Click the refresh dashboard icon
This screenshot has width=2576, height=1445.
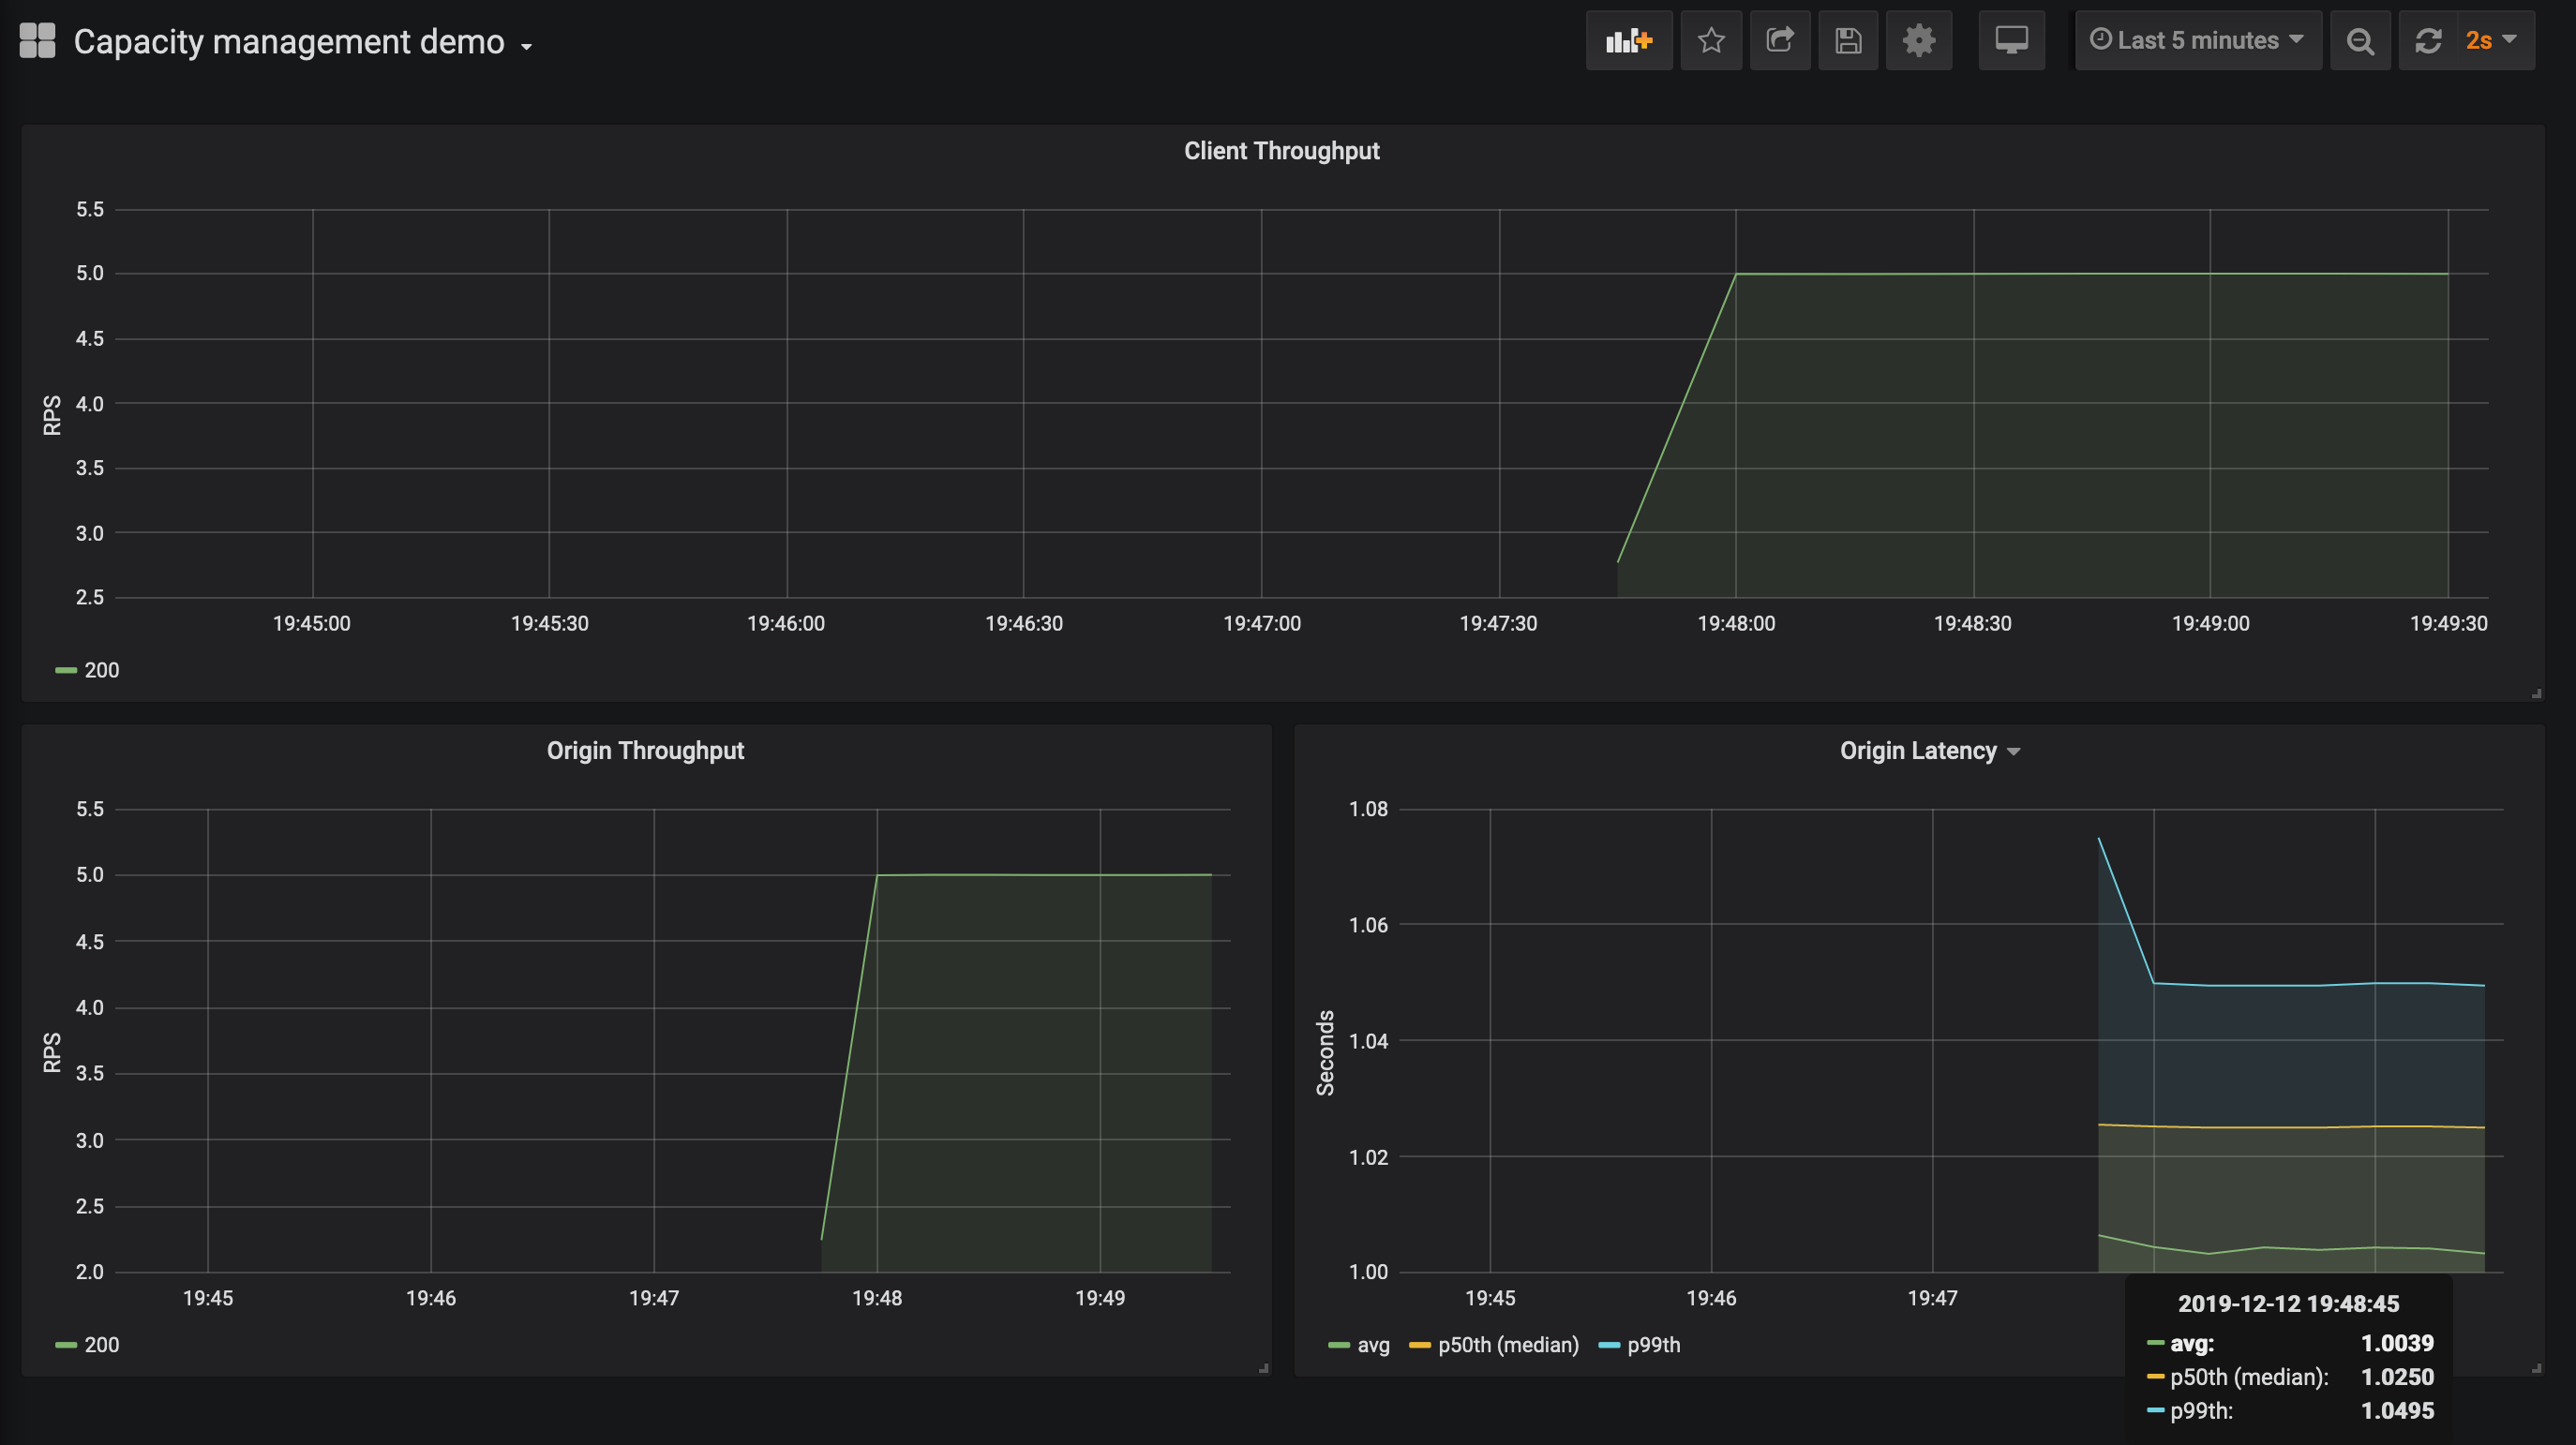coord(2428,40)
